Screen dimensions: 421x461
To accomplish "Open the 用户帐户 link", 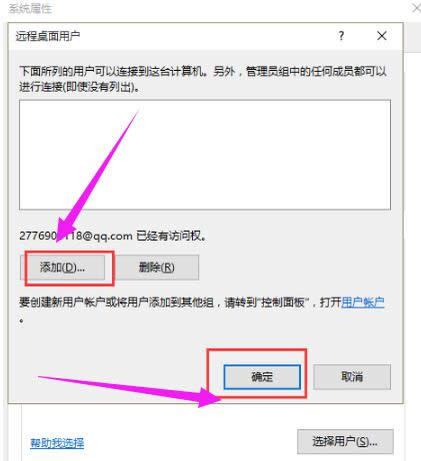I will (363, 302).
